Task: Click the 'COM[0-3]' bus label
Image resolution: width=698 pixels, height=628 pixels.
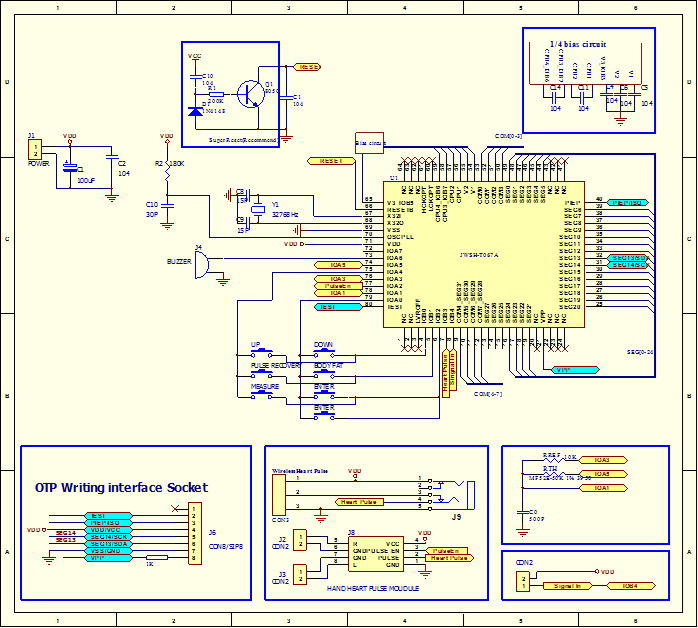Action: (x=508, y=136)
